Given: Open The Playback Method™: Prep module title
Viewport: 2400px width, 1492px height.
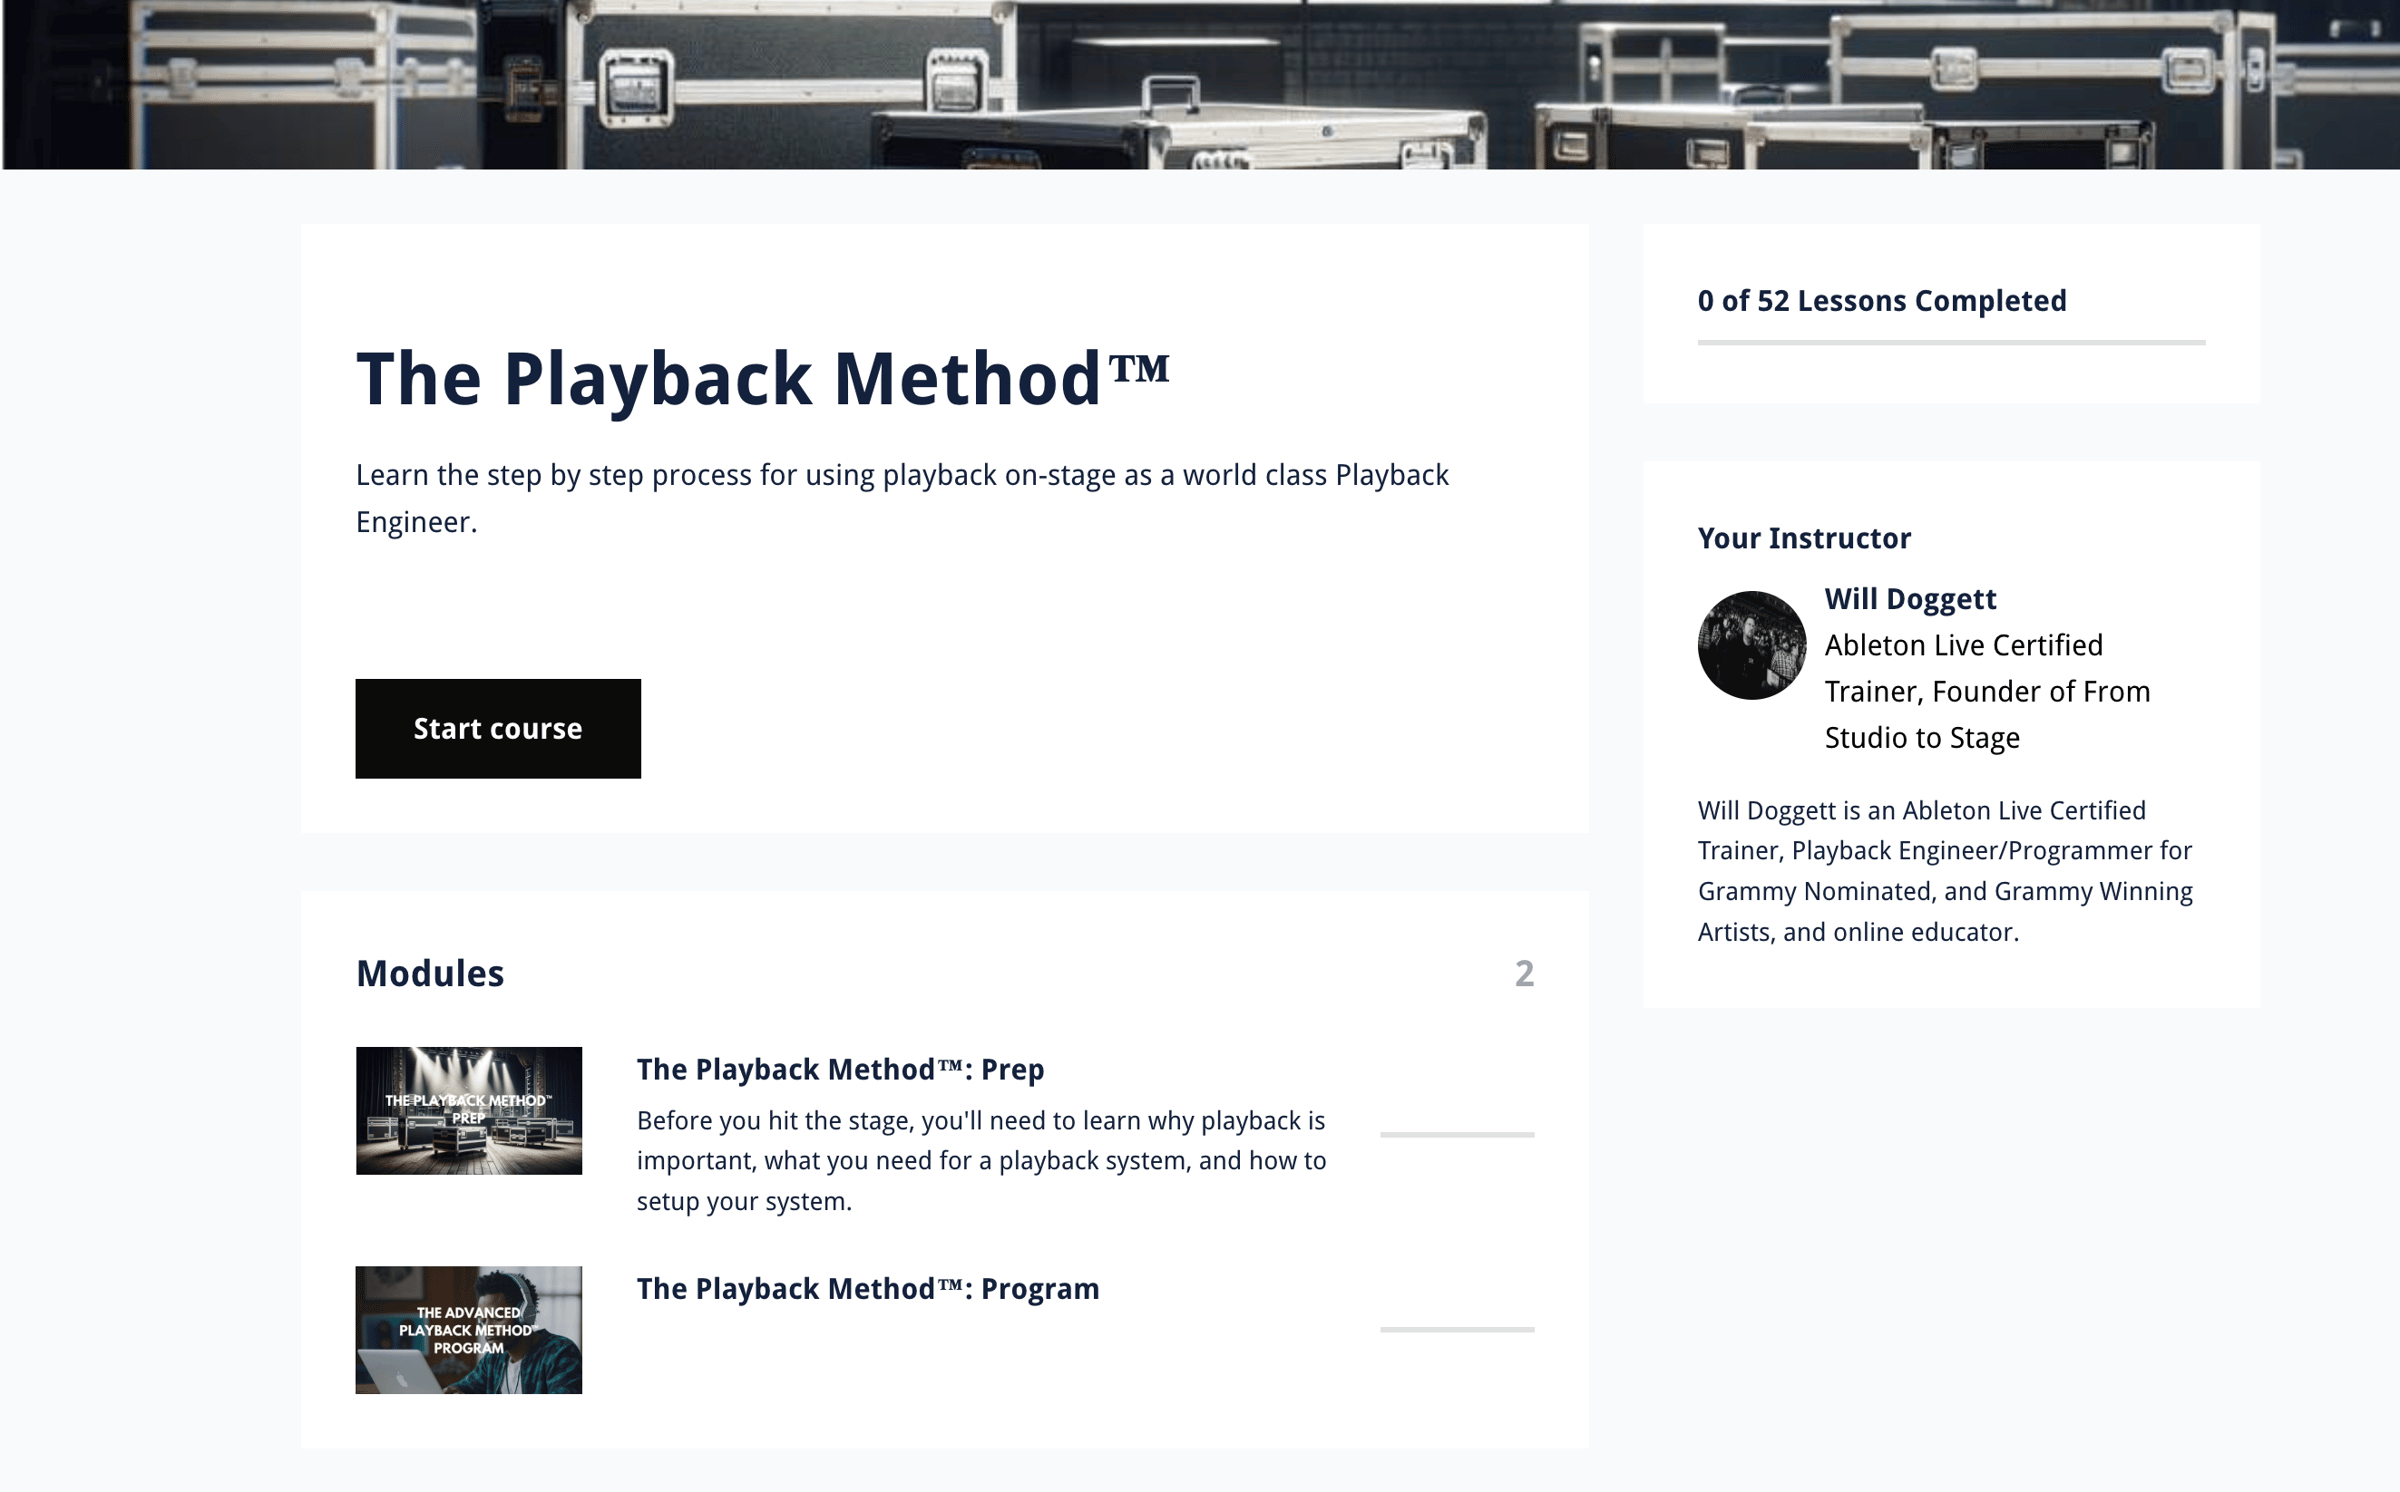Looking at the screenshot, I should (840, 1069).
